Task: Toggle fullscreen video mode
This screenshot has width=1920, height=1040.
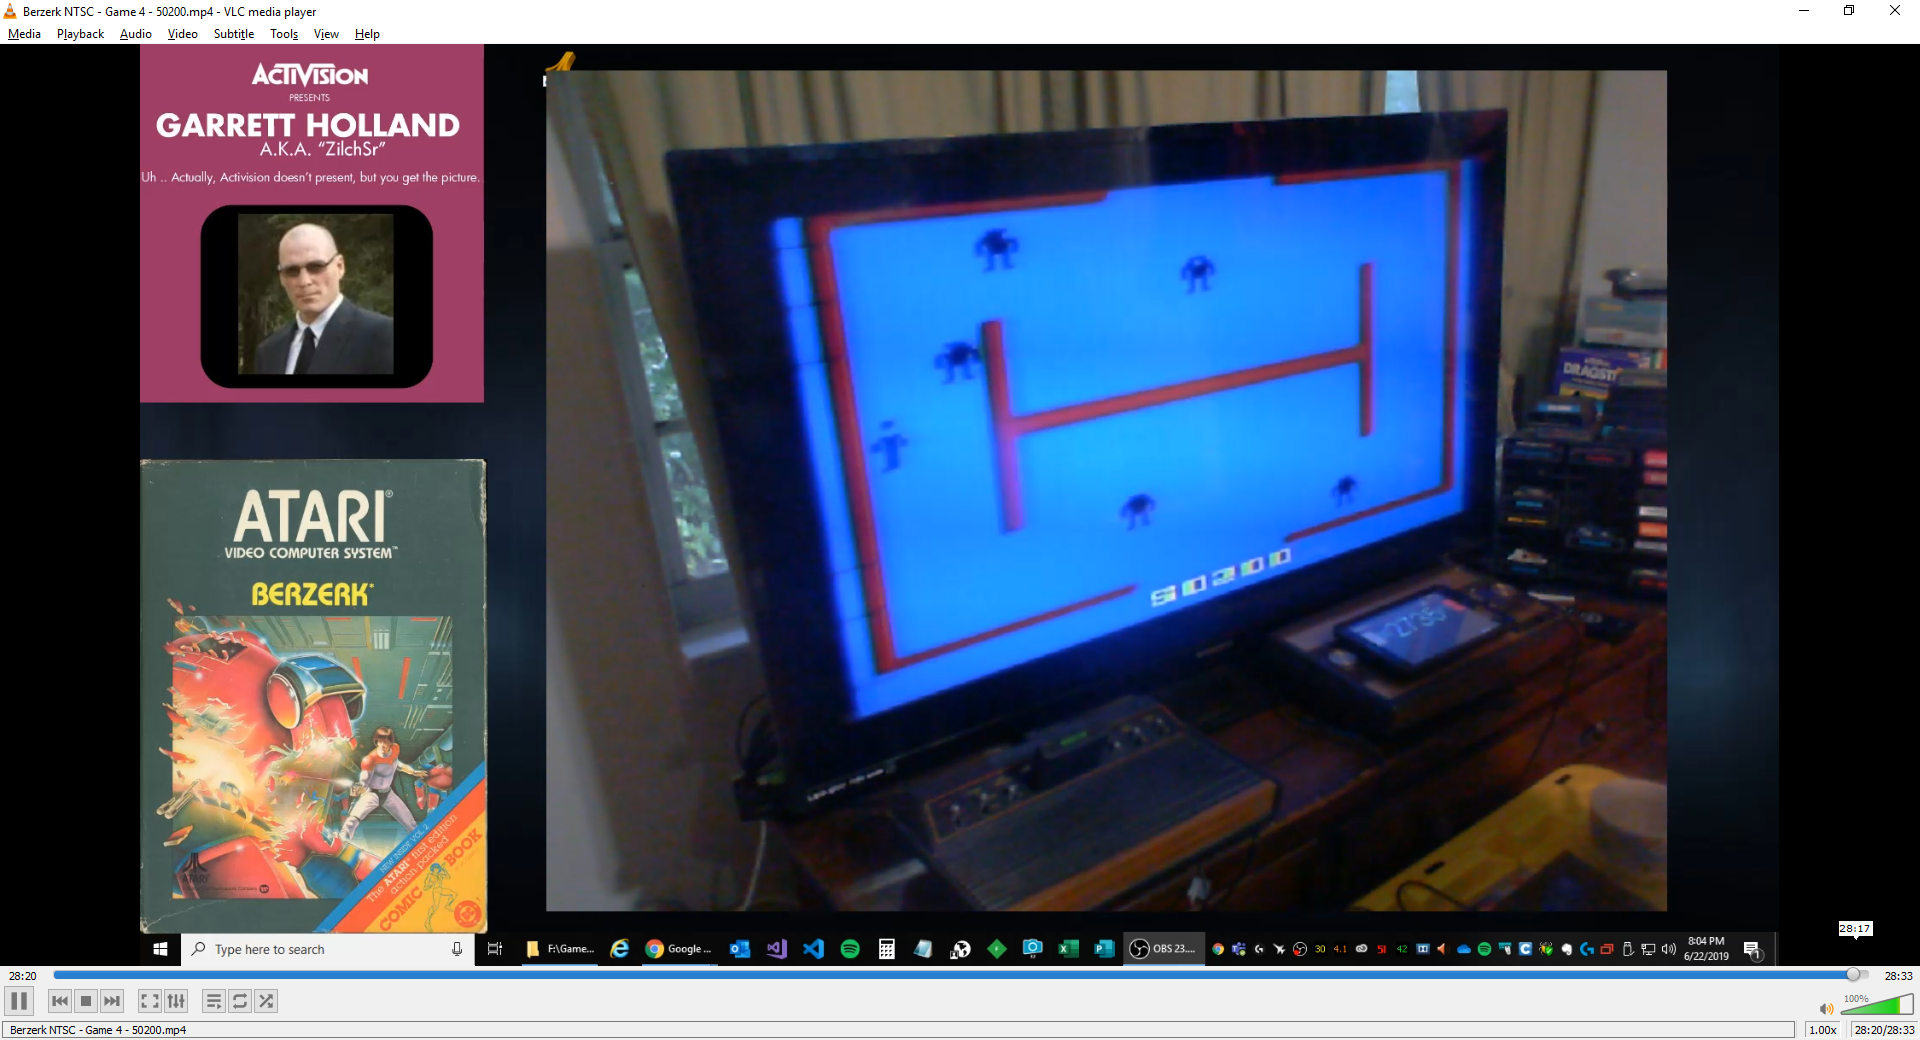Action: [149, 1001]
